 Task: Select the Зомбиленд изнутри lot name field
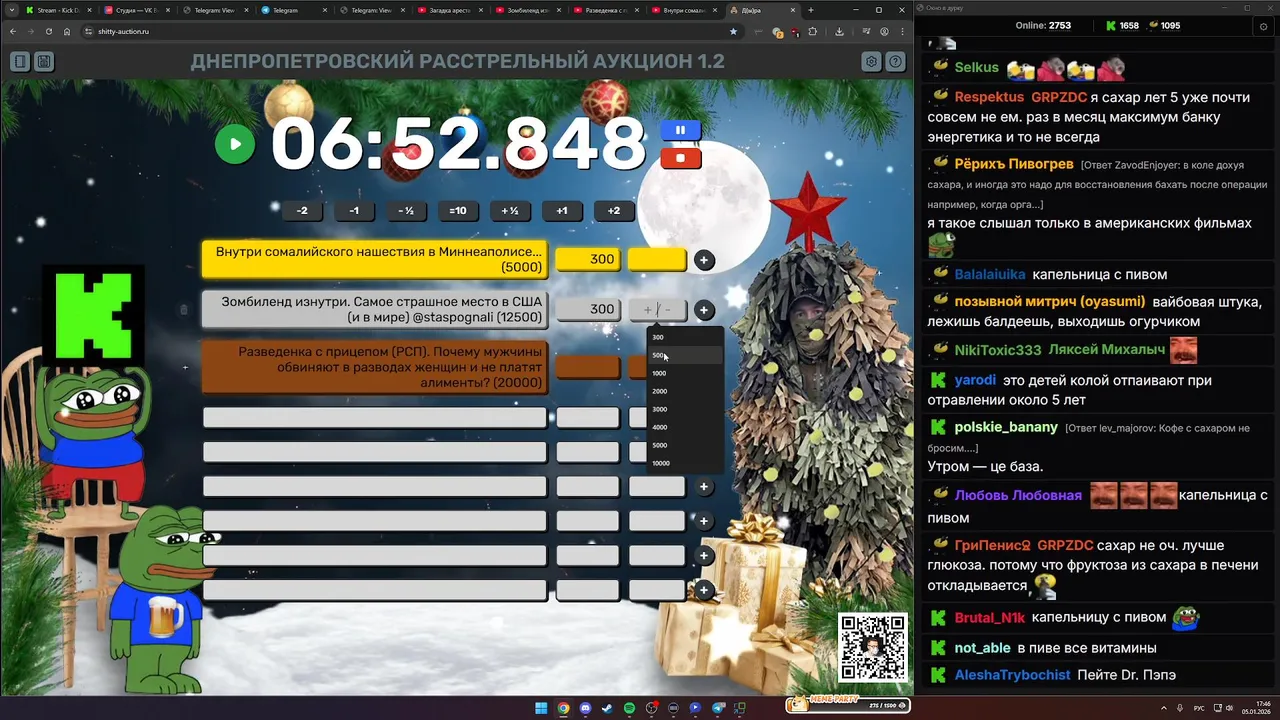(x=374, y=310)
